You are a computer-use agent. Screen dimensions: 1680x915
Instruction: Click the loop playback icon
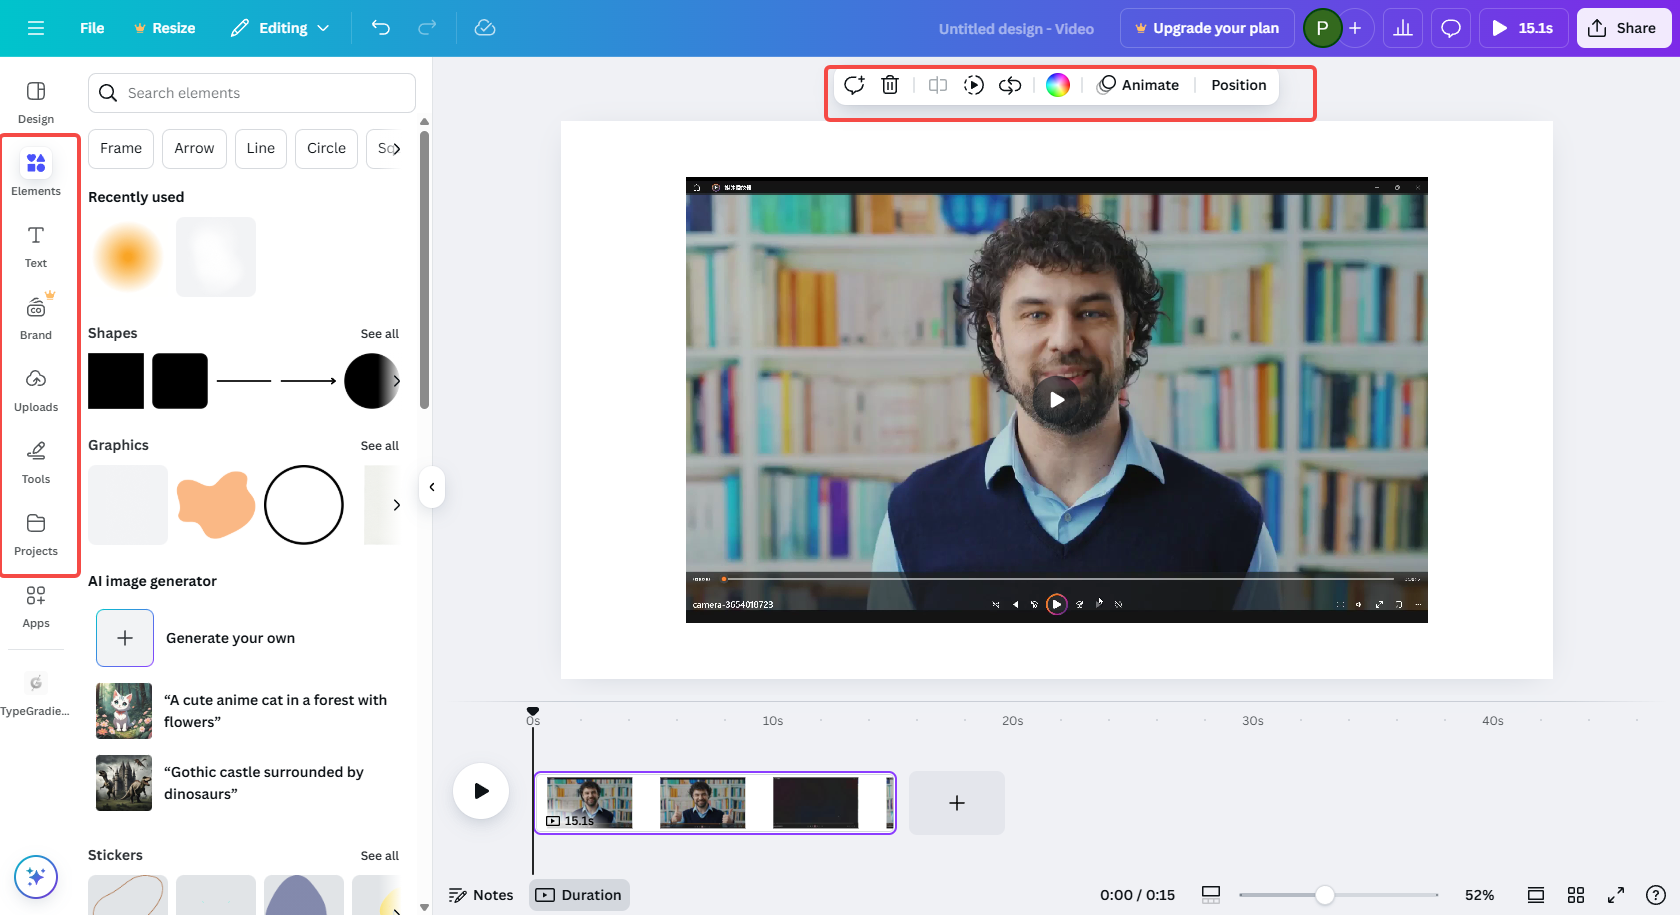(x=1009, y=85)
